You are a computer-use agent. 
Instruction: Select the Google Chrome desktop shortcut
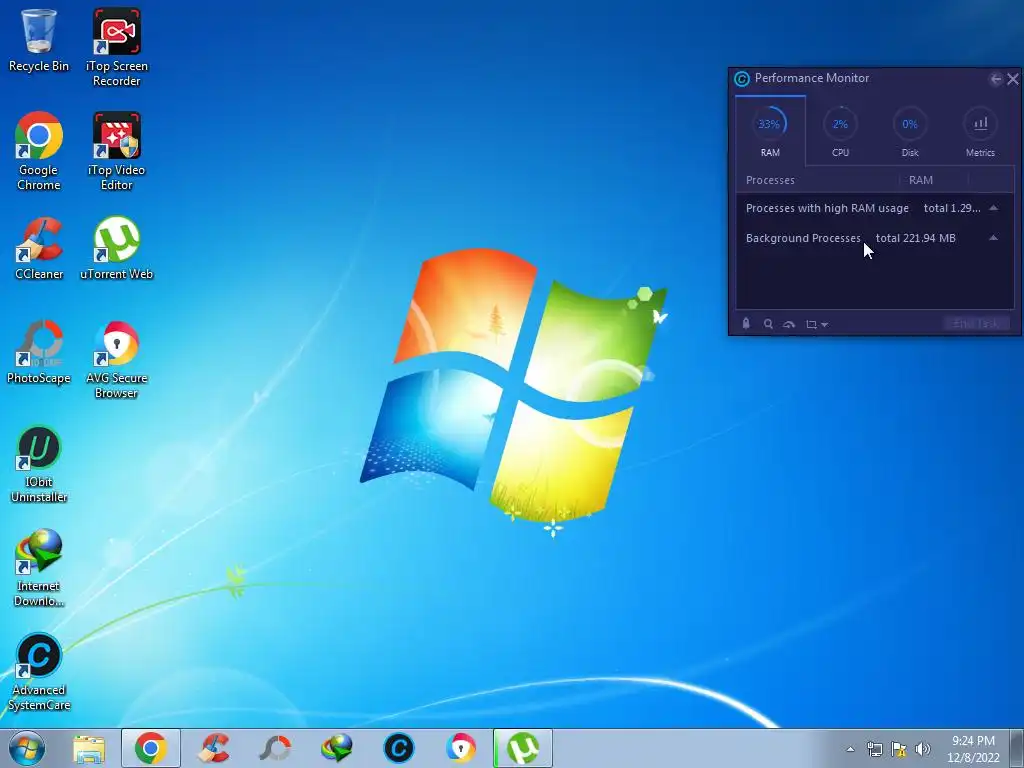pyautogui.click(x=39, y=152)
